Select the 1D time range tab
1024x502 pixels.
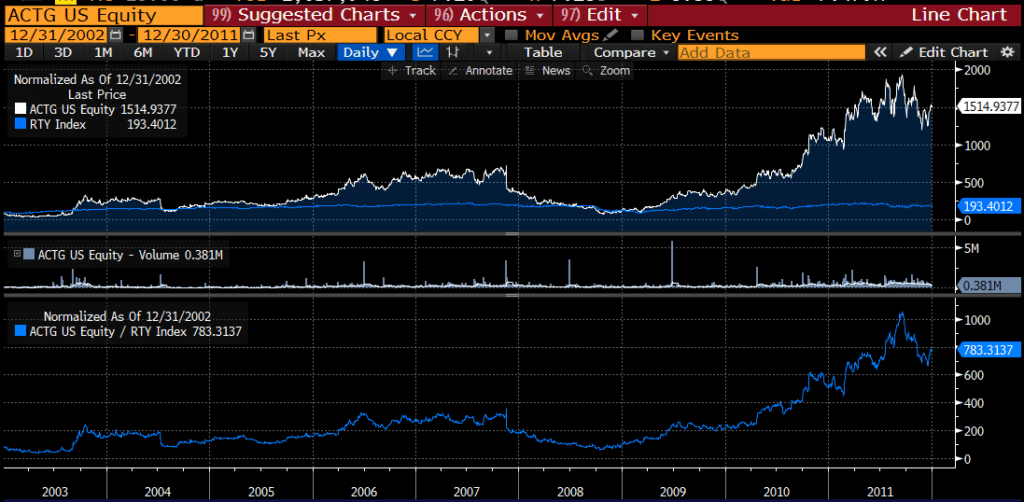click(24, 53)
